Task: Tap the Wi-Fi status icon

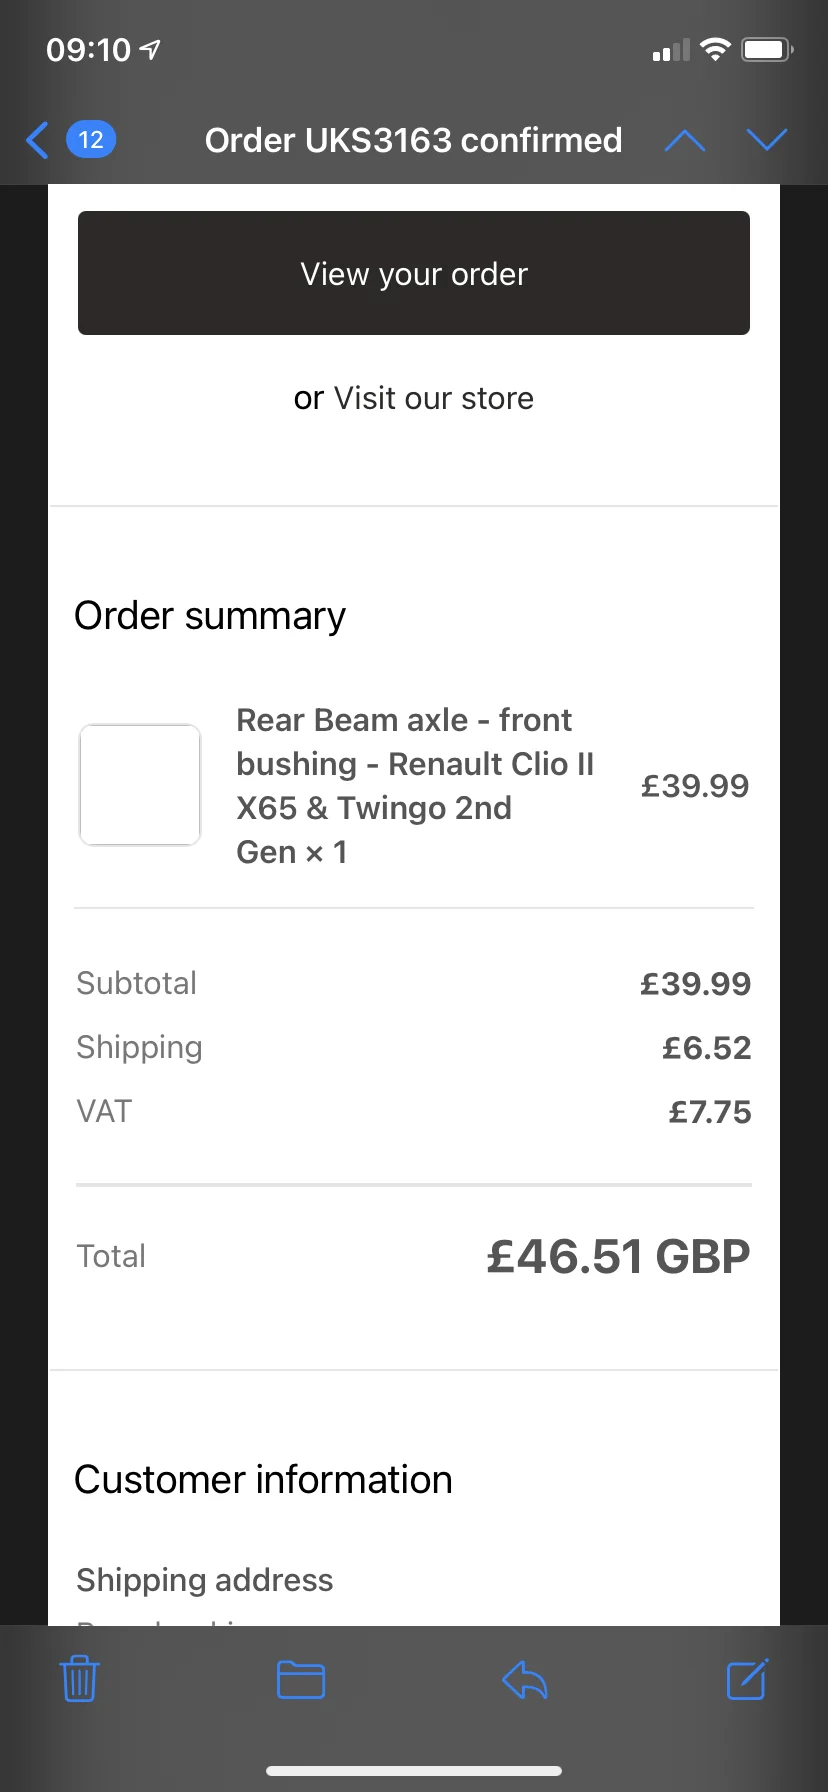Action: (x=715, y=49)
